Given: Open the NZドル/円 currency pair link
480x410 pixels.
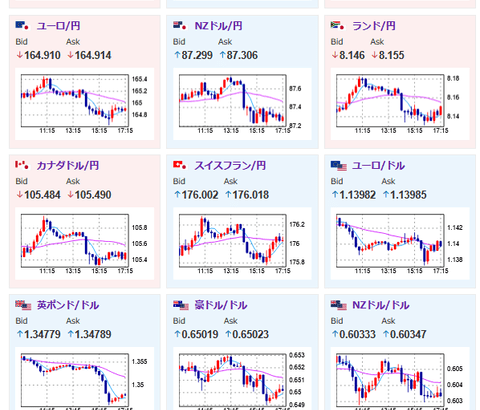Looking at the screenshot, I should coord(218,26).
